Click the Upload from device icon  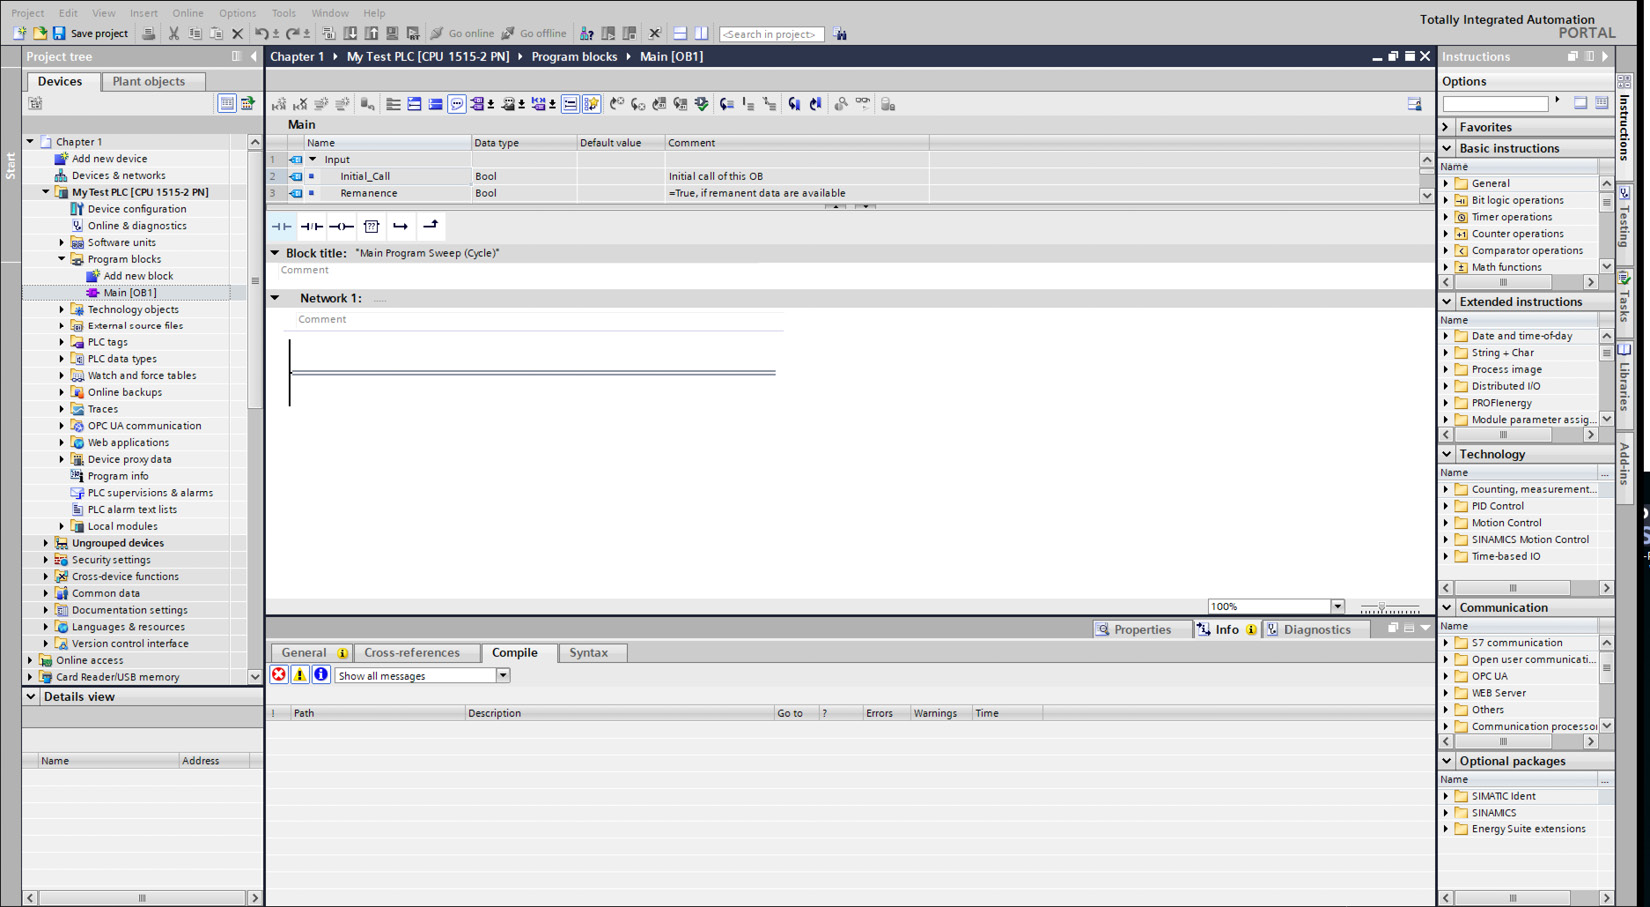pos(371,34)
